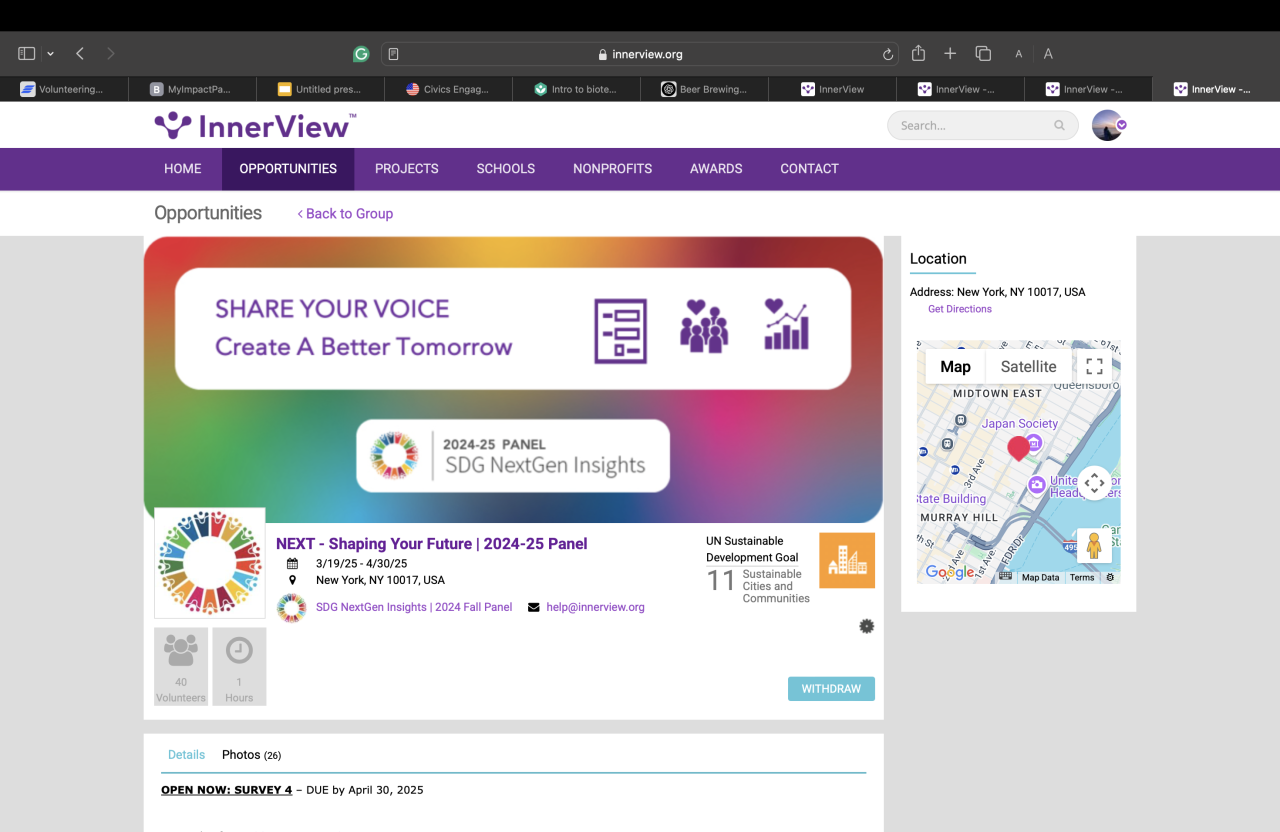
Task: Click the map pan camera control
Action: [1095, 484]
